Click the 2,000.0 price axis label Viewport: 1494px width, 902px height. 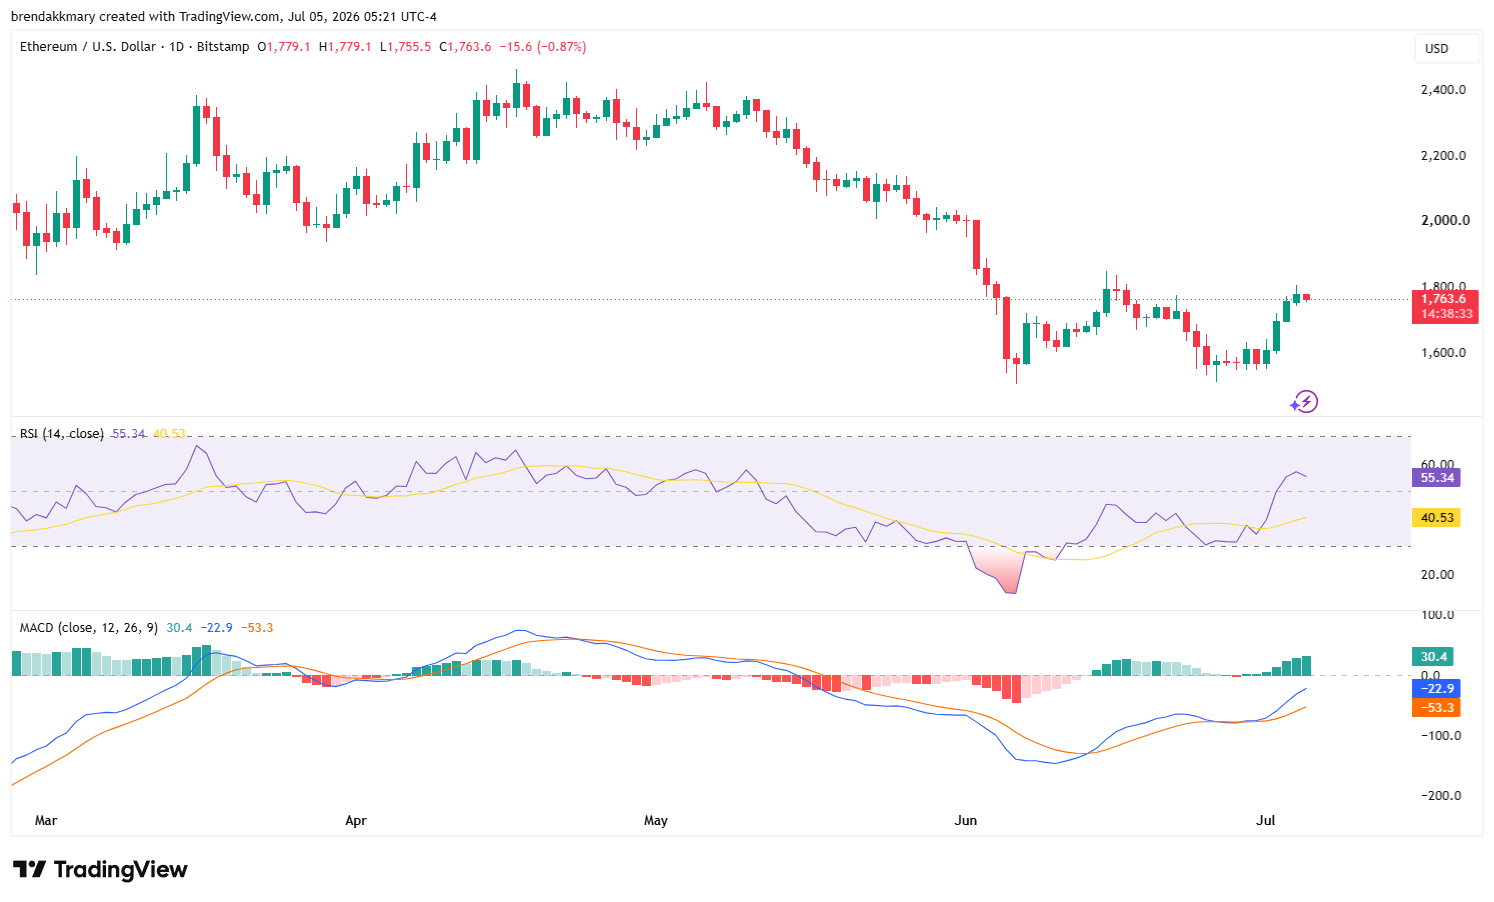click(x=1445, y=220)
